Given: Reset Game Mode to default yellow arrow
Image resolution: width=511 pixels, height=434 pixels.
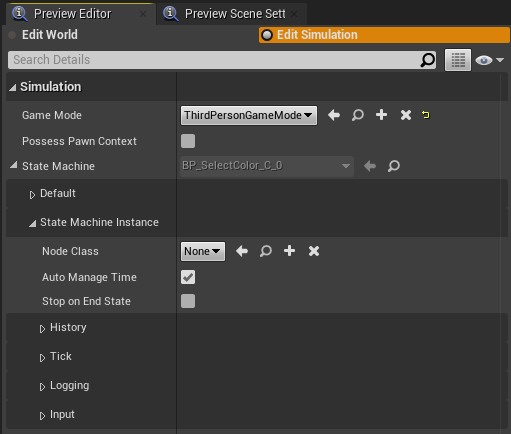Looking at the screenshot, I should pyautogui.click(x=426, y=115).
